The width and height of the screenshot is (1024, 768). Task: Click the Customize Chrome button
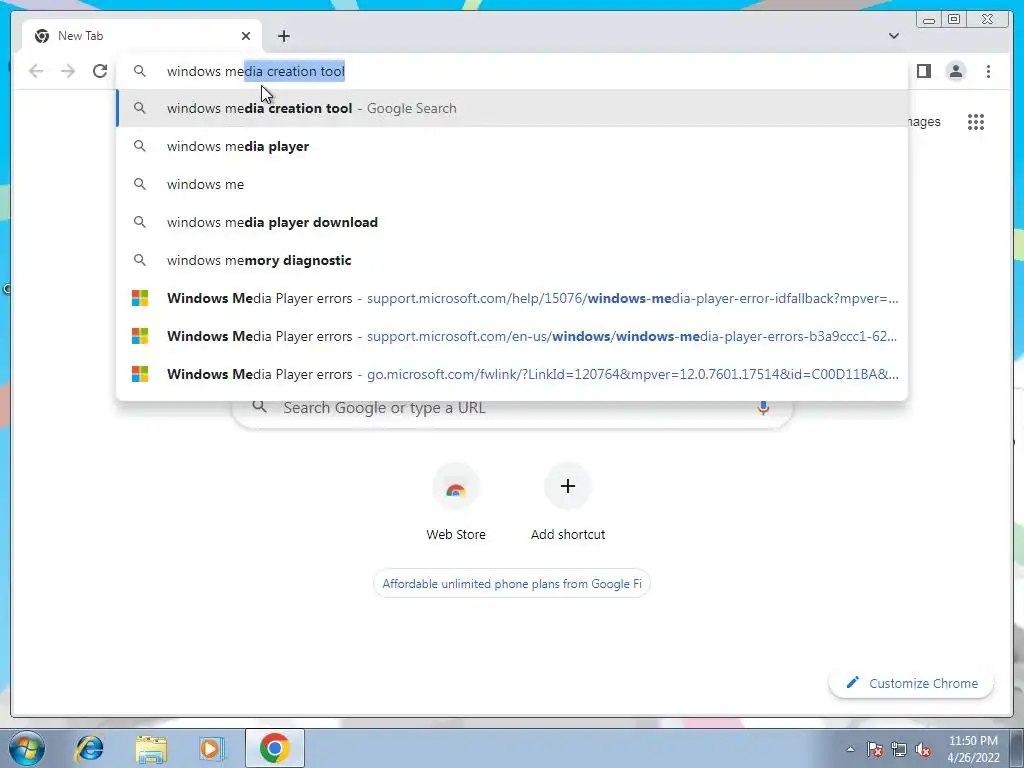(912, 683)
